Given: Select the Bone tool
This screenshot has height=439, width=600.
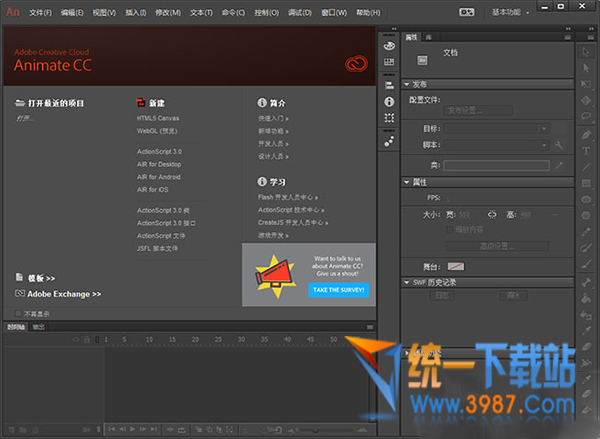Looking at the screenshot, I should point(586,282).
